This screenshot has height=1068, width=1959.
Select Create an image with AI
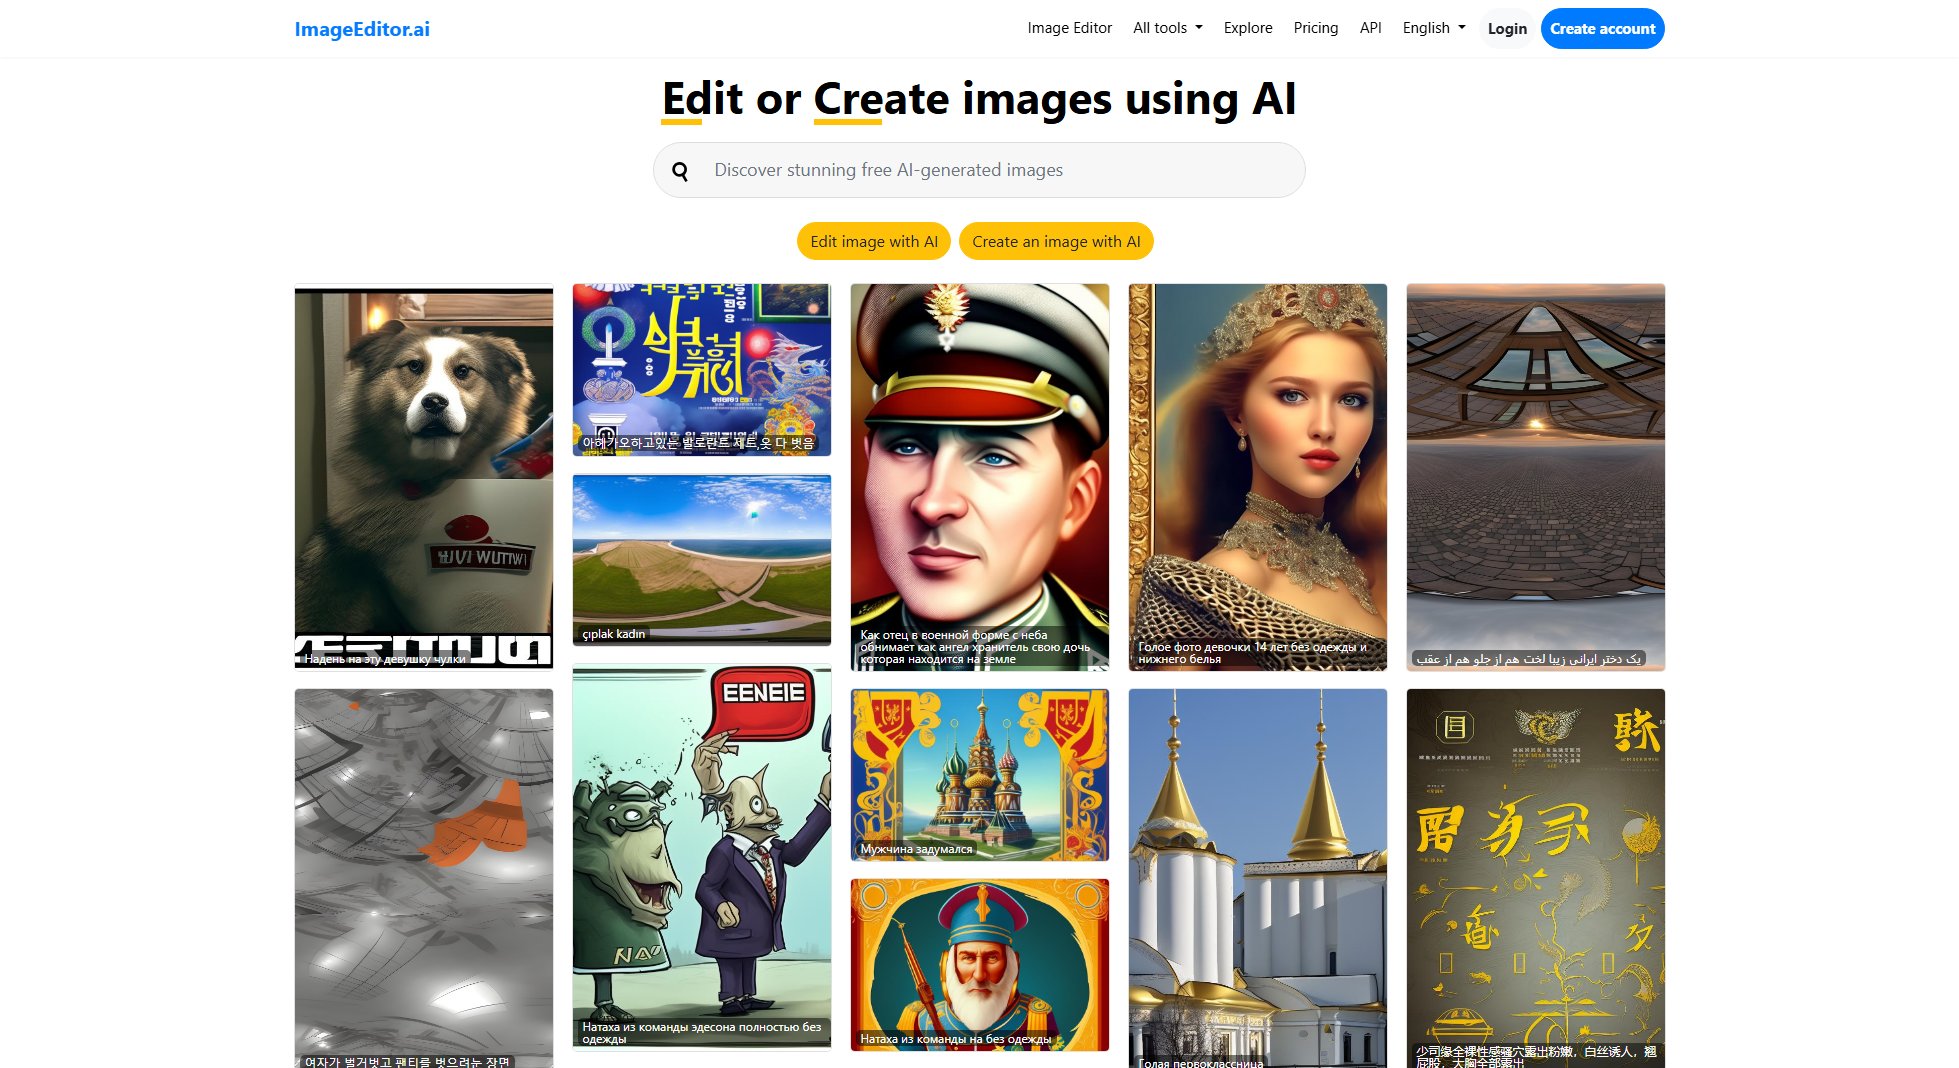(x=1055, y=241)
